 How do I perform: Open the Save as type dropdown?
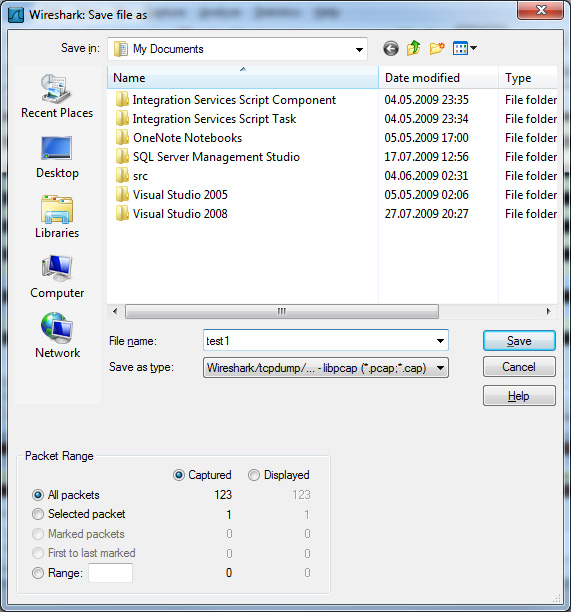click(x=326, y=368)
